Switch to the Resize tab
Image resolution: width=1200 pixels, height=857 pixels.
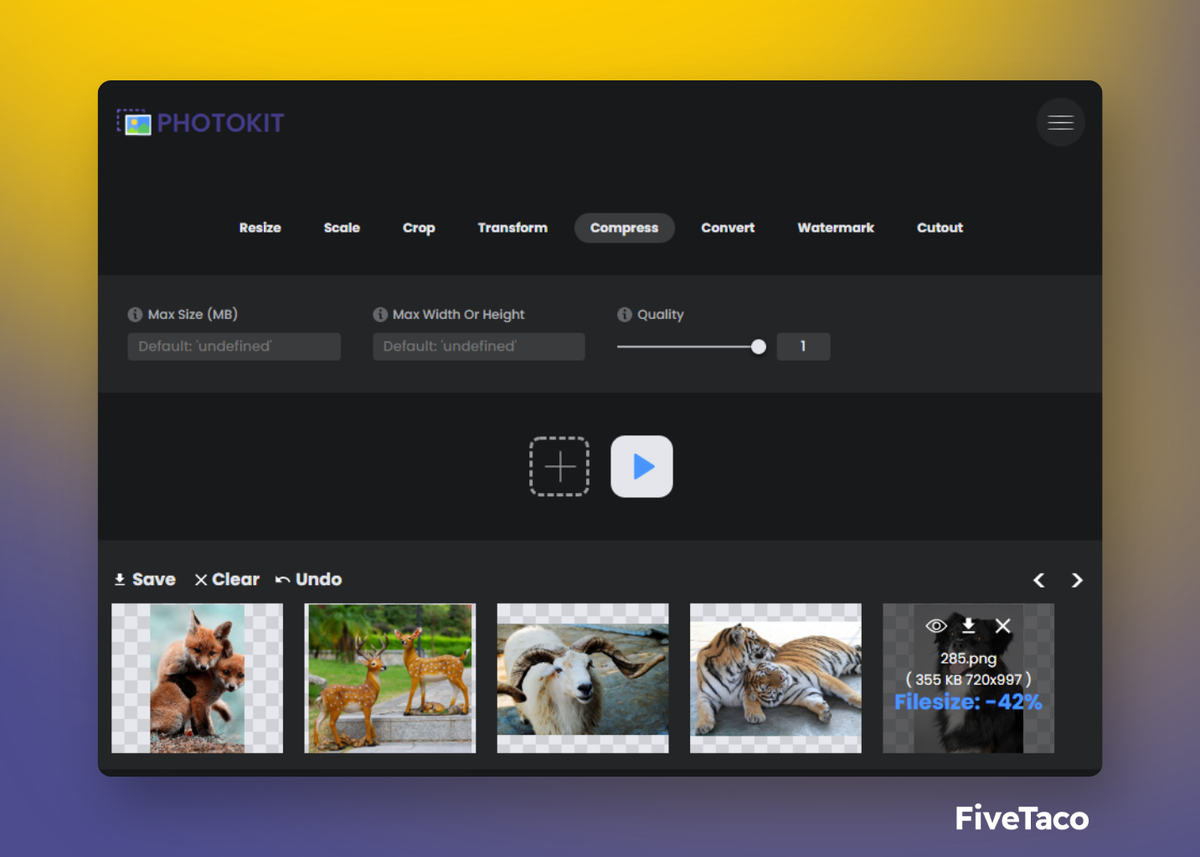pos(260,228)
